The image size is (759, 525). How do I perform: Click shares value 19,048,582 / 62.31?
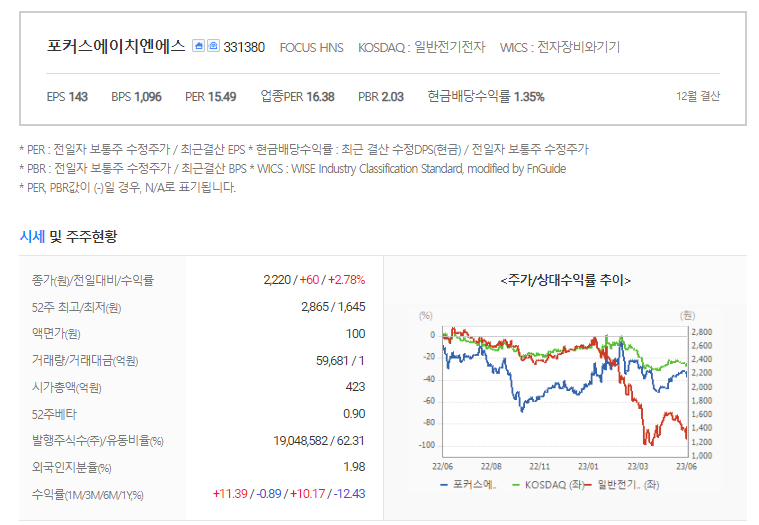point(319,441)
